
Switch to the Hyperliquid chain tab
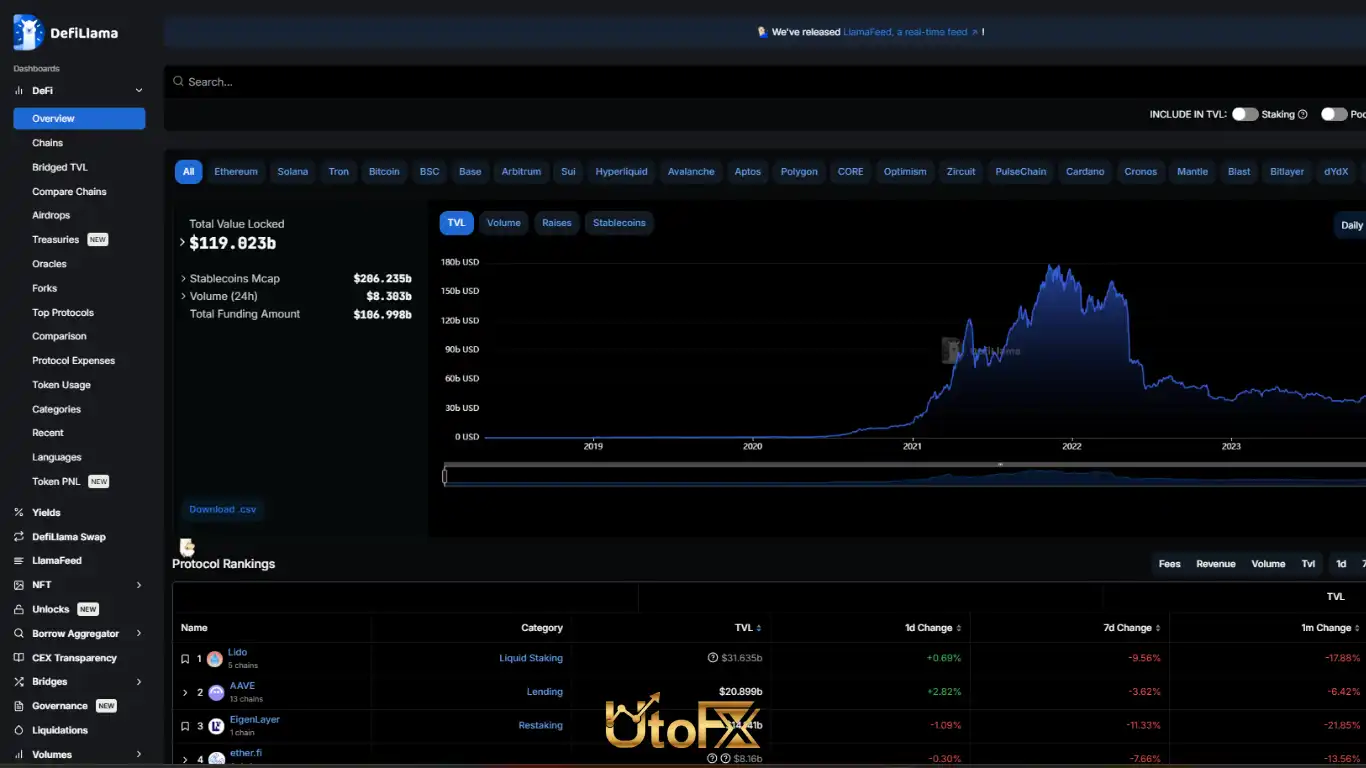(x=622, y=172)
